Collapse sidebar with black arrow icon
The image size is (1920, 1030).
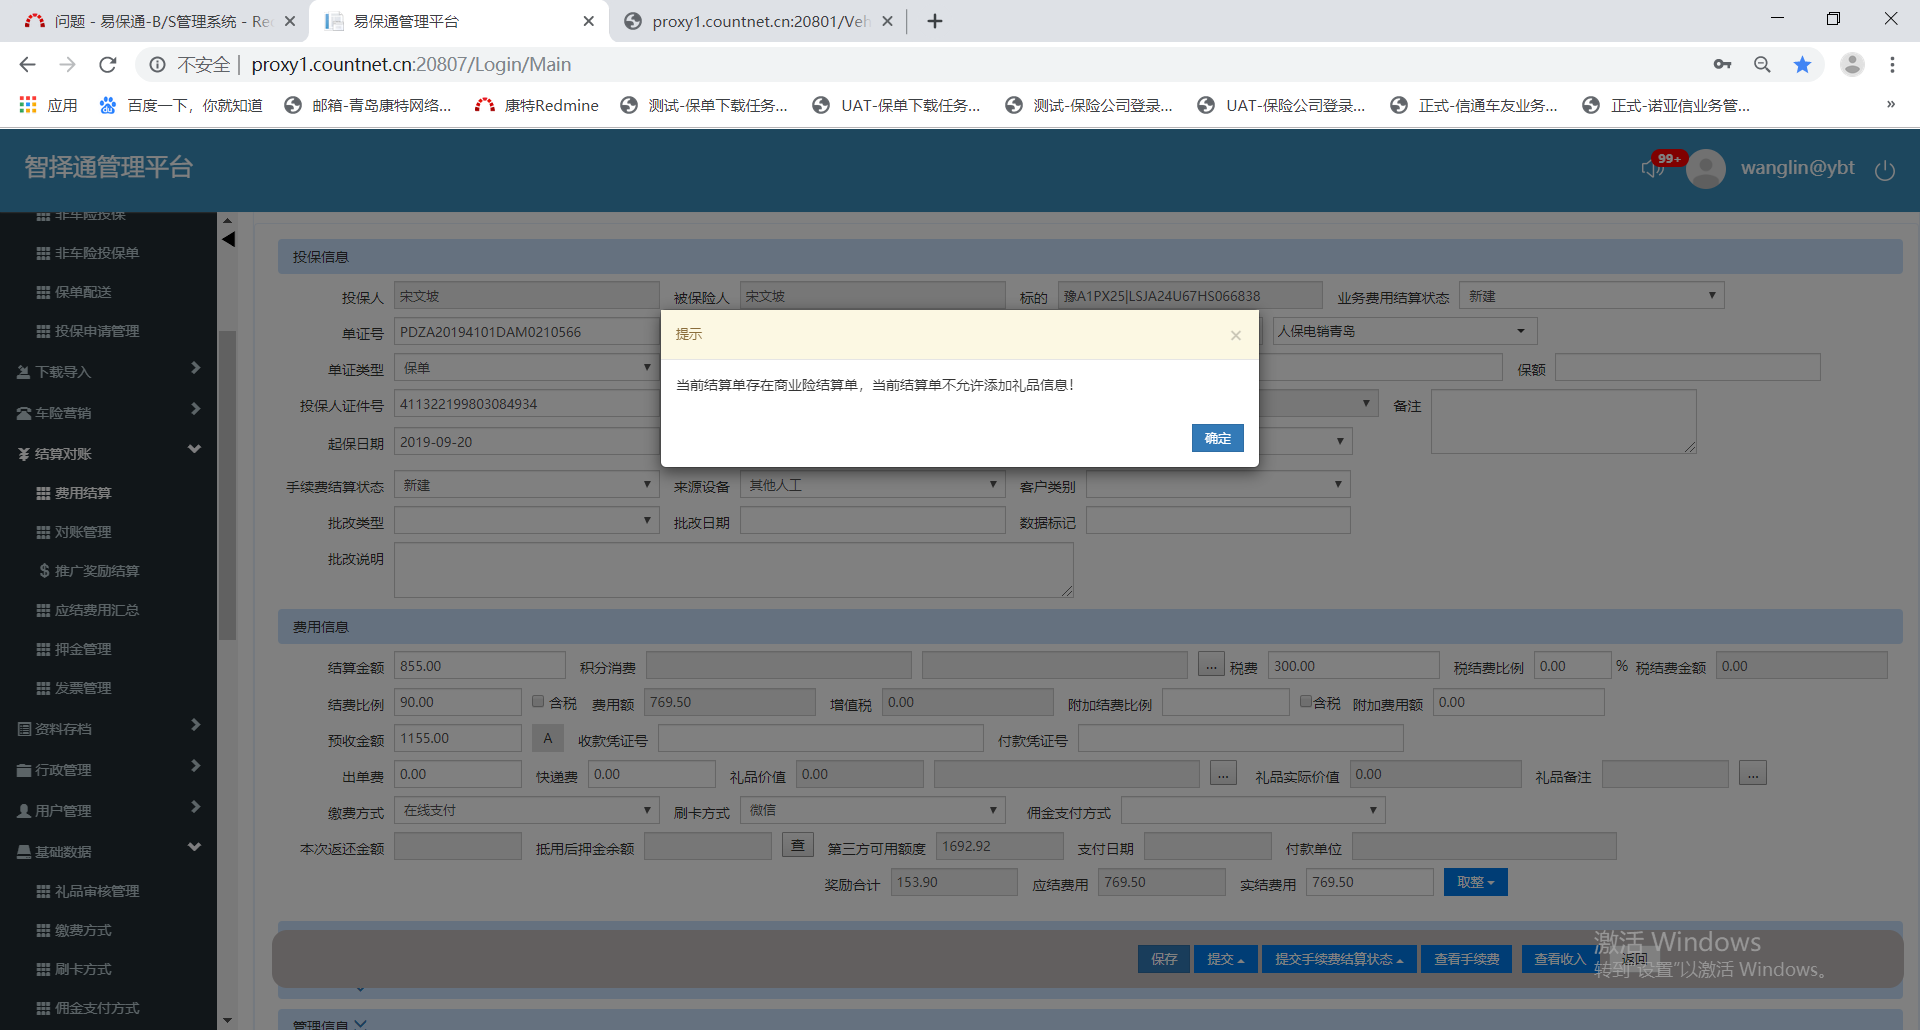tap(229, 240)
